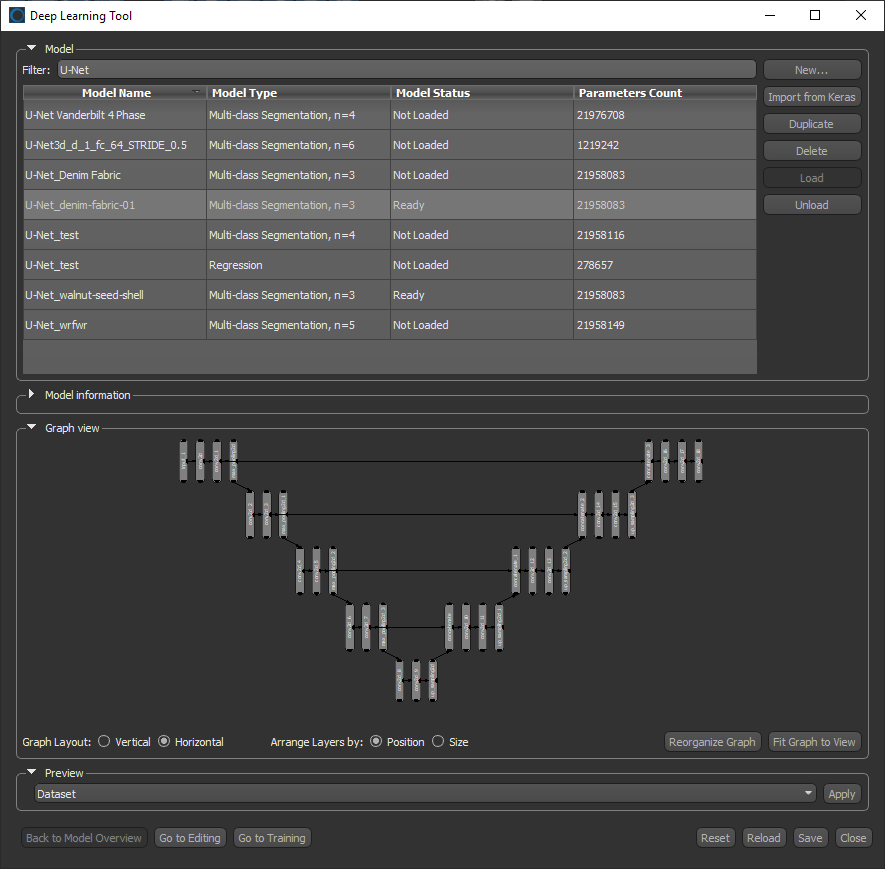This screenshot has height=869, width=885.
Task: Select Vertical graph layout
Action: click(x=104, y=742)
